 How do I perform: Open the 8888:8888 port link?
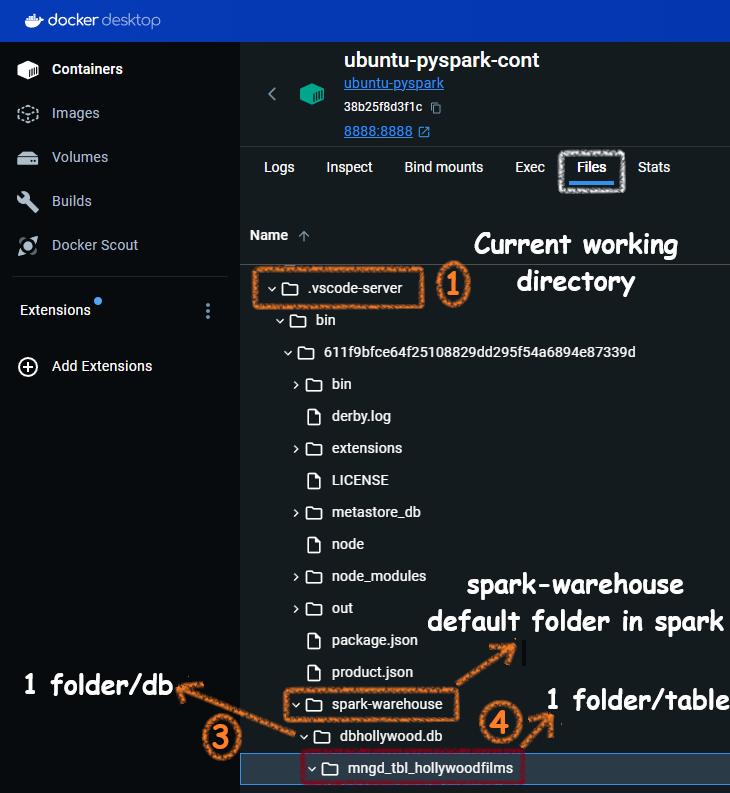tap(378, 131)
